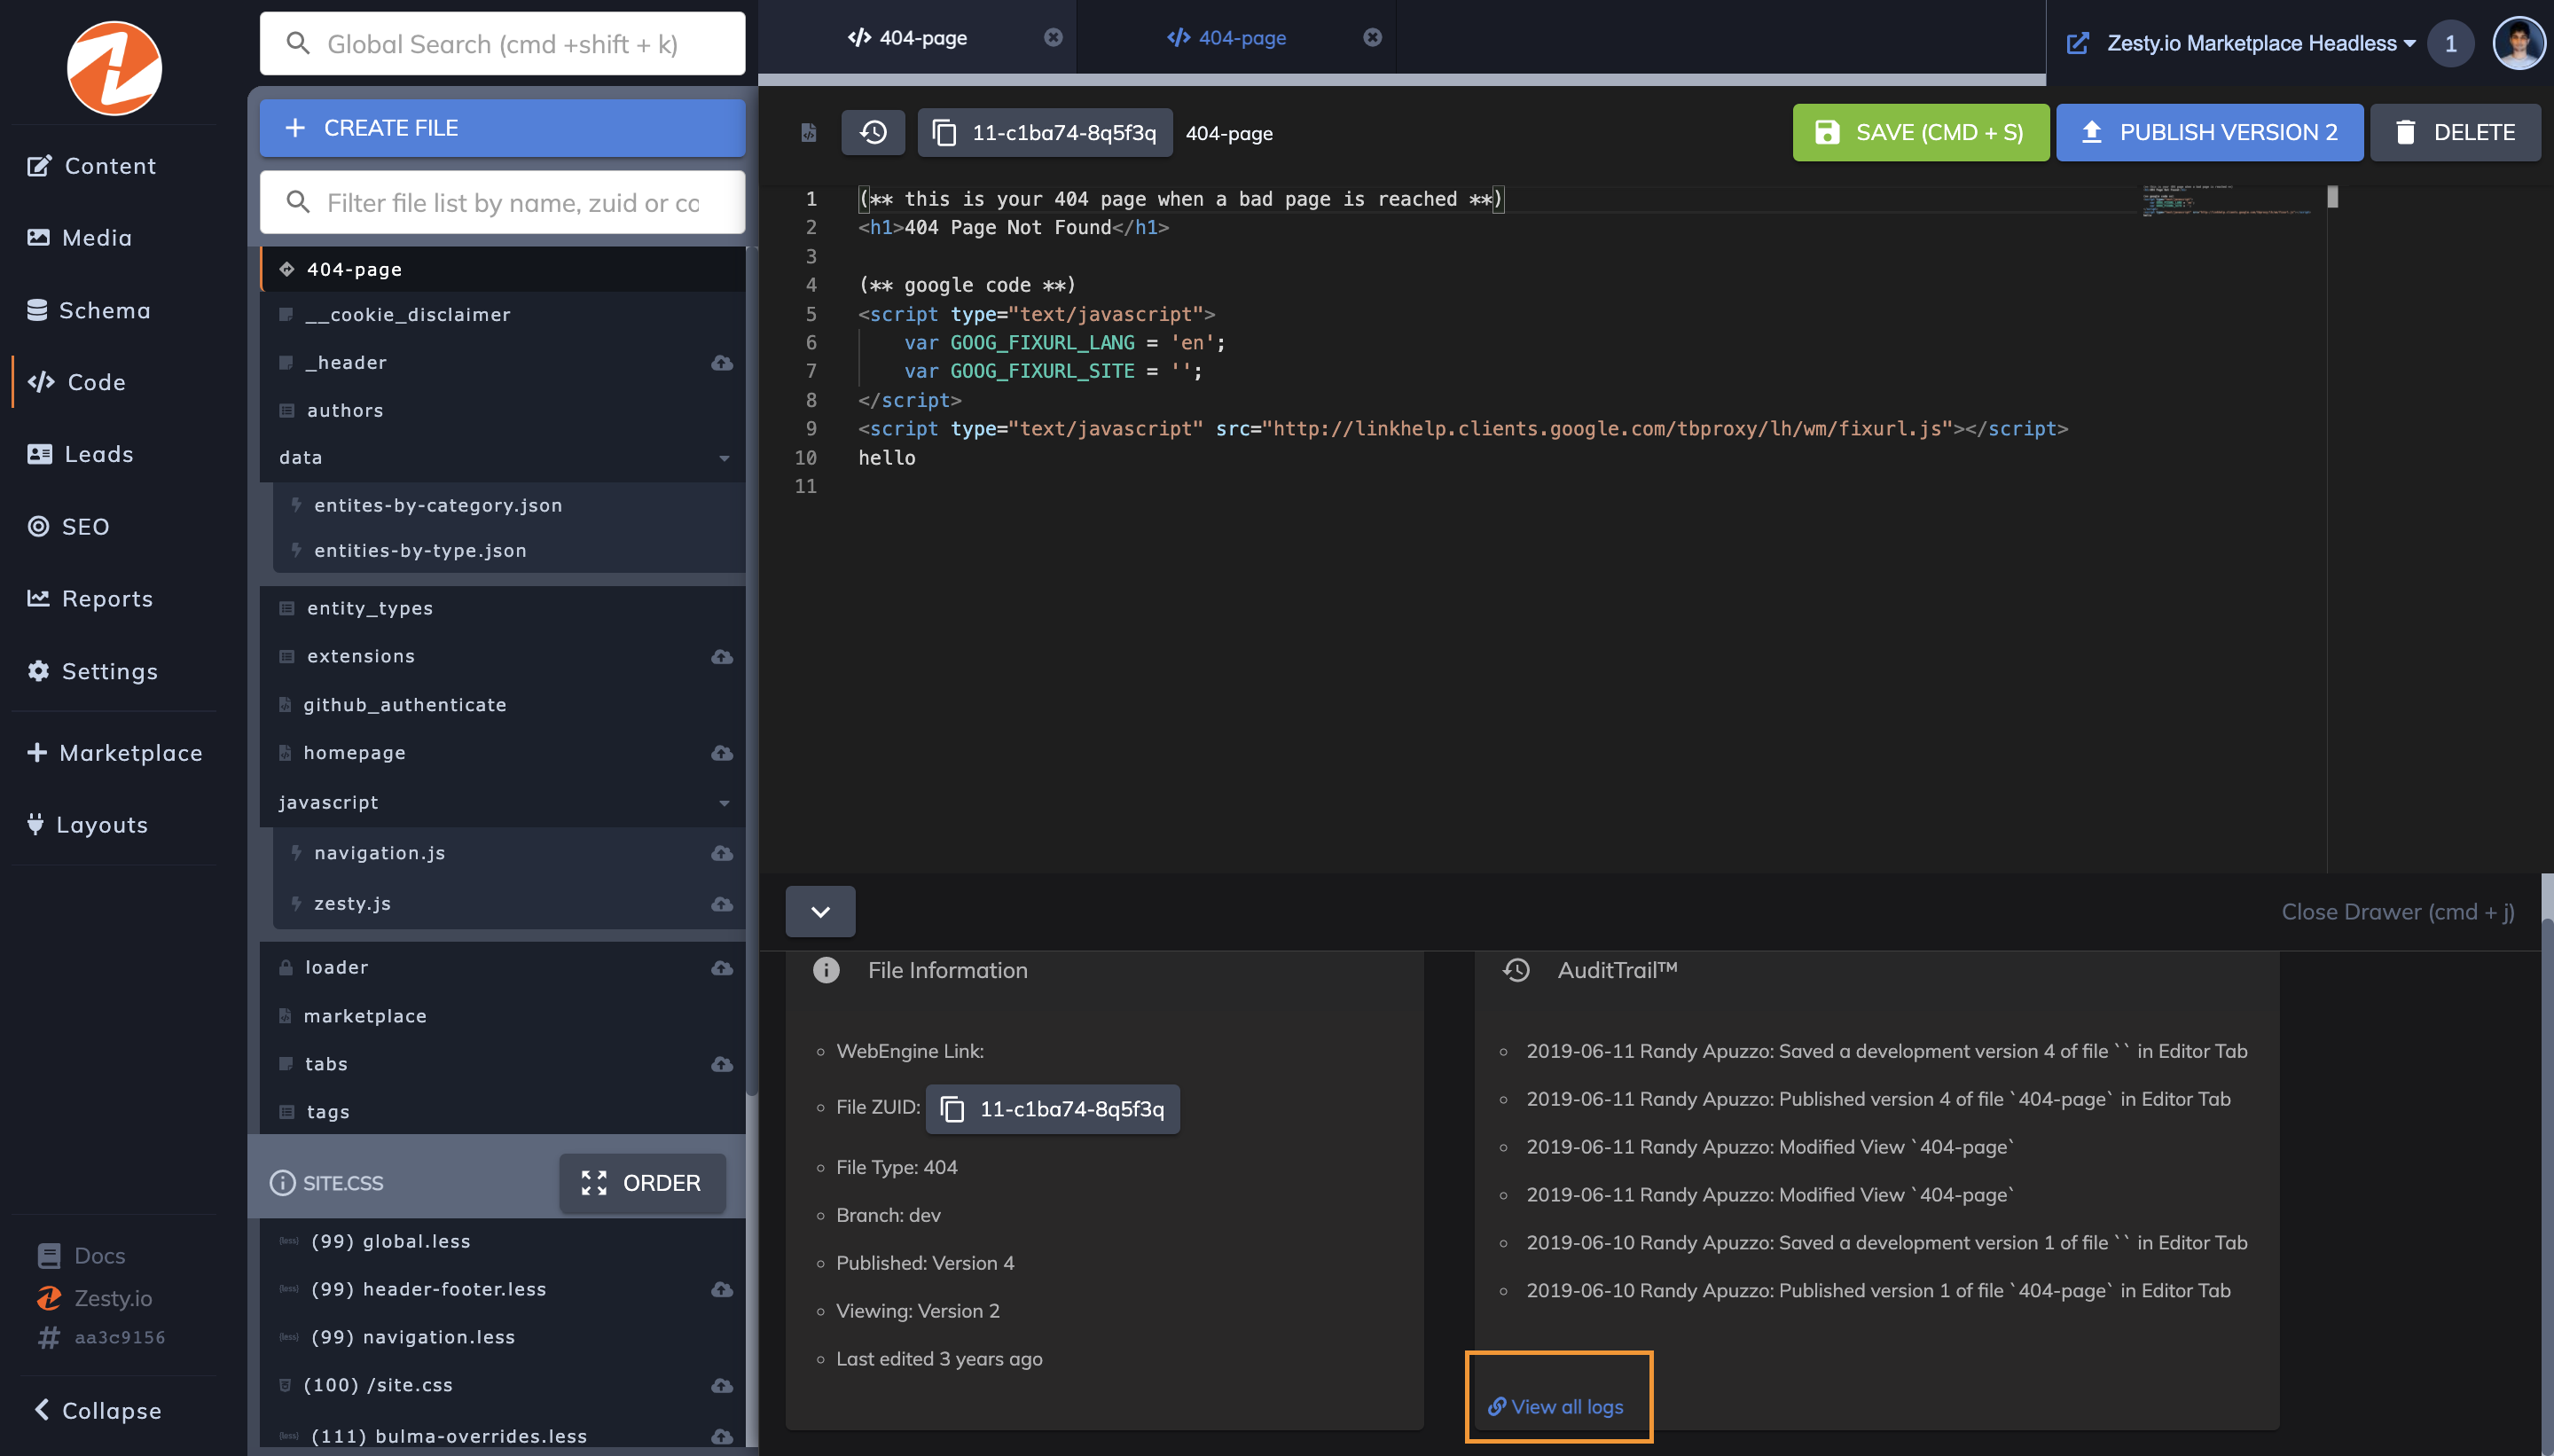Click the DELETE button
Image resolution: width=2554 pixels, height=1456 pixels.
pyautogui.click(x=2455, y=132)
